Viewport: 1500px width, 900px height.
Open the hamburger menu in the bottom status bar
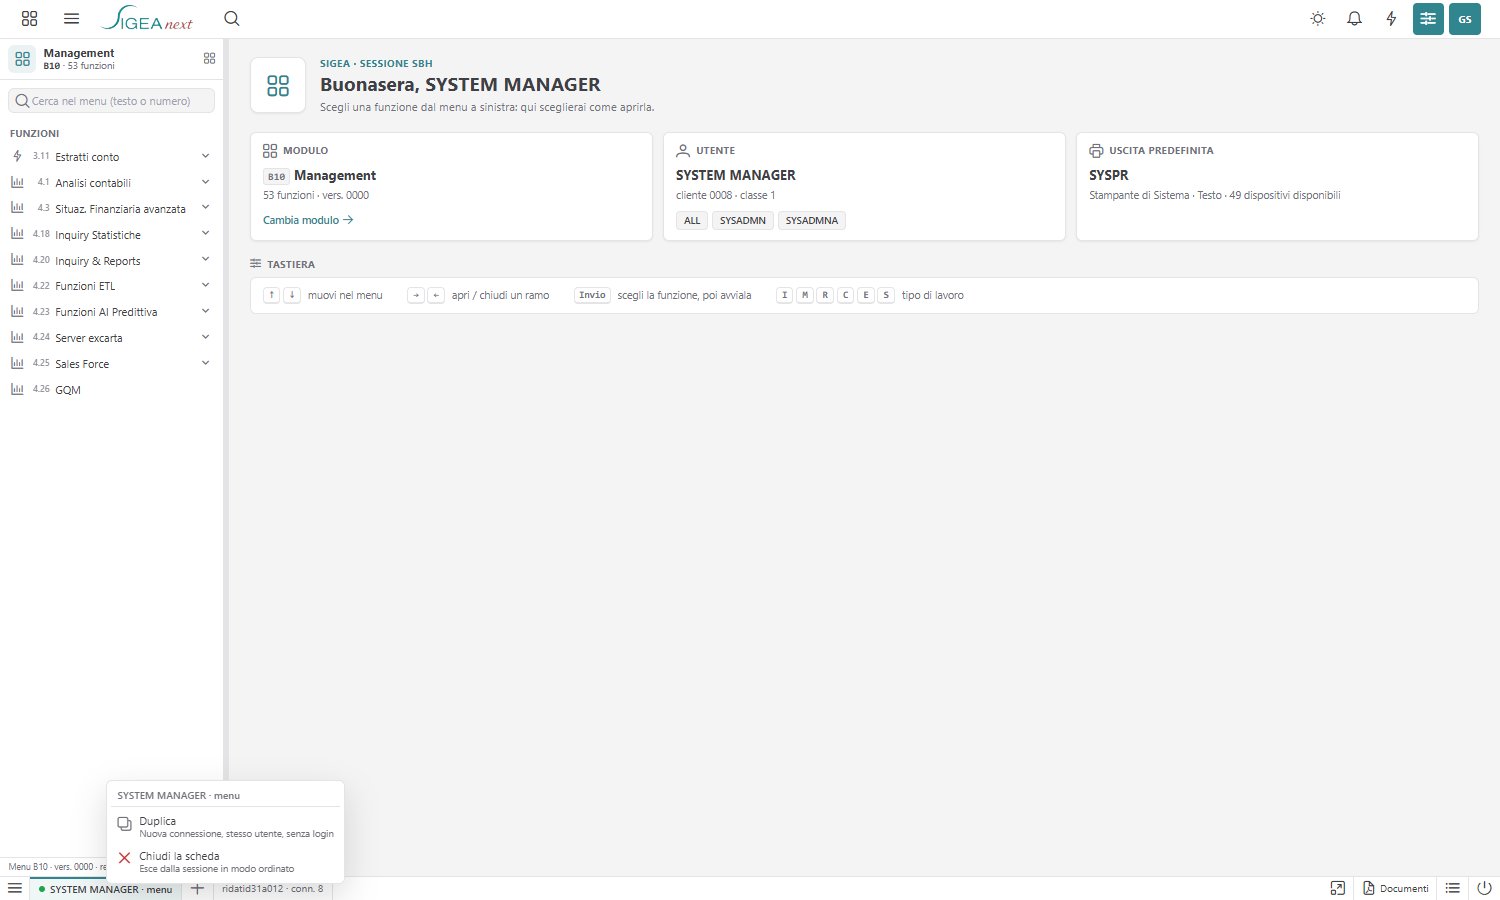click(15, 889)
